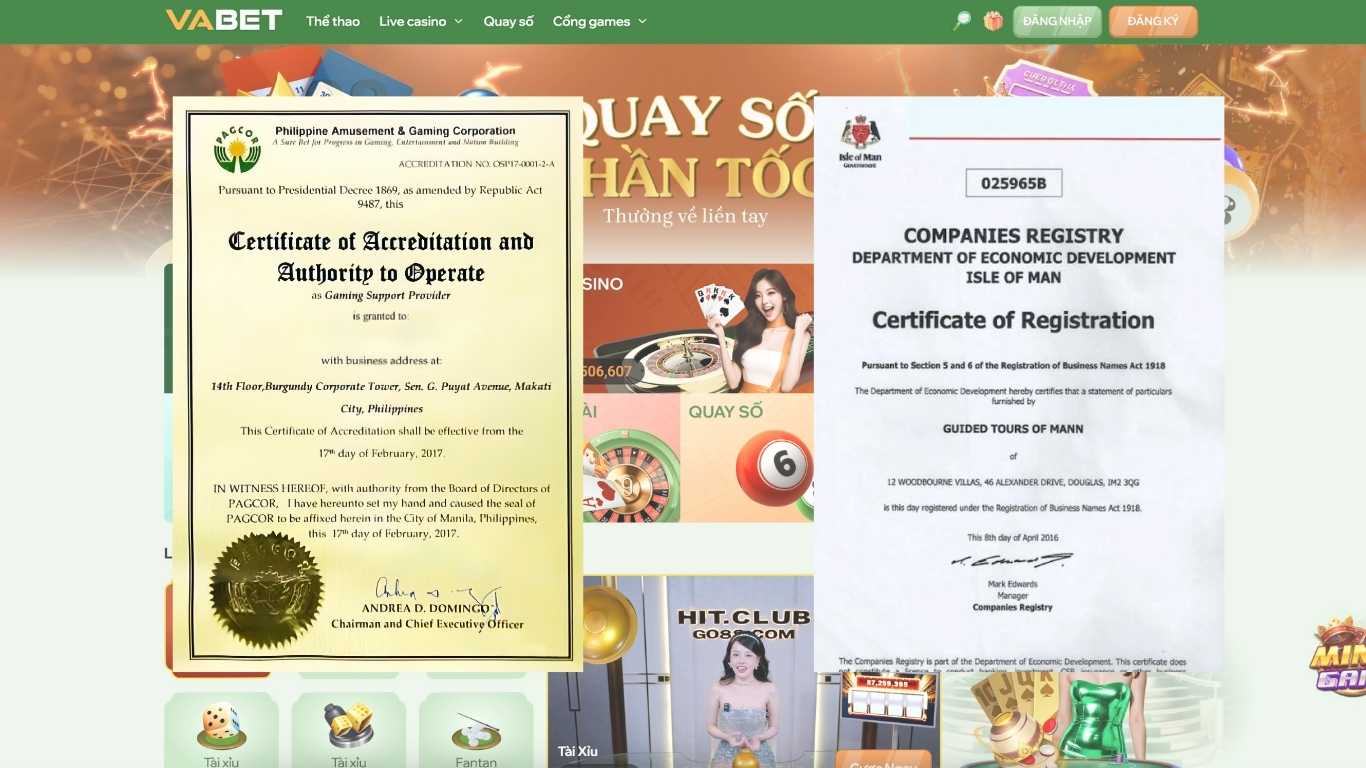Click the gift box promotions icon
Screen dimensions: 1366x768
[993, 21]
